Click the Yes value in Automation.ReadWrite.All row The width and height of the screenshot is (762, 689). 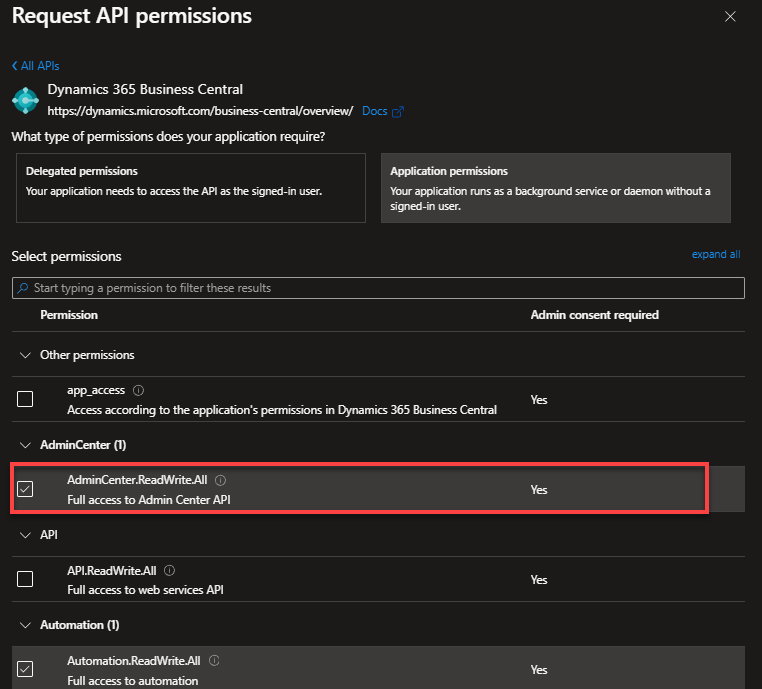click(539, 670)
